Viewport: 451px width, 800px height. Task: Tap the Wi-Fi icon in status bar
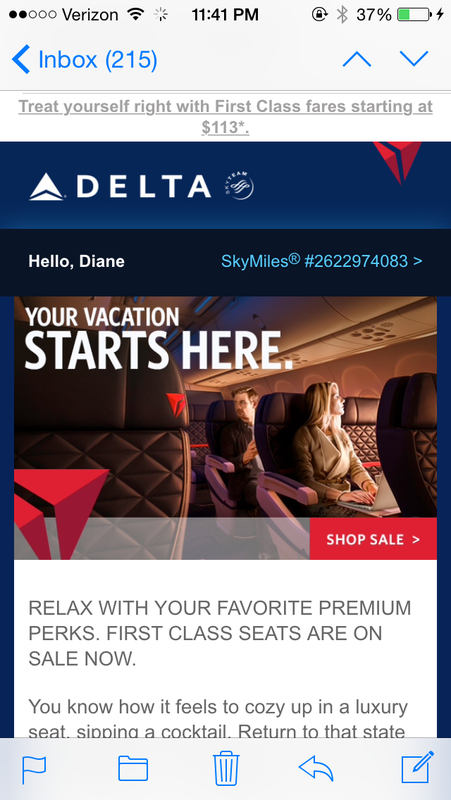tap(136, 15)
